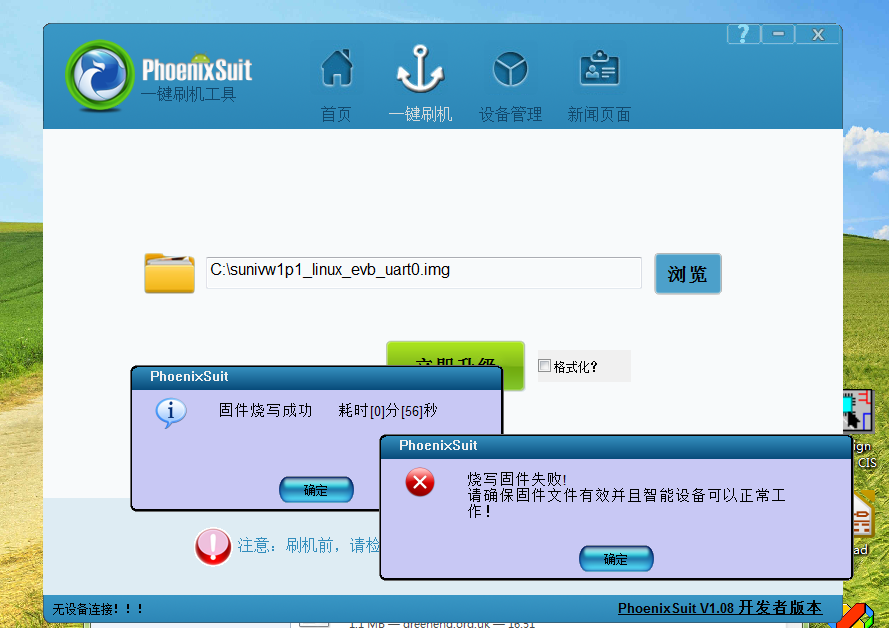The height and width of the screenshot is (628, 889).
Task: Click the firmware image path field
Action: (424, 273)
